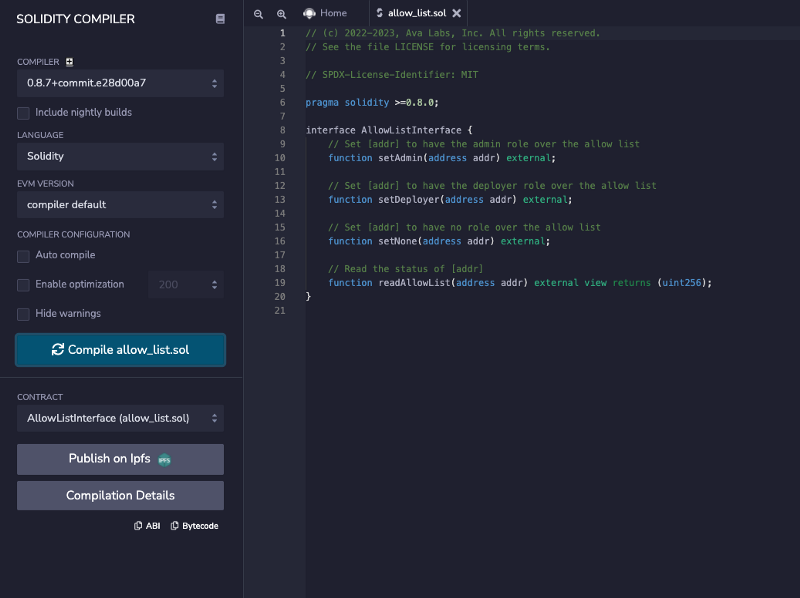Screen dimensions: 800x598
Task: Click the Bytecode copy link text
Action: (200, 526)
